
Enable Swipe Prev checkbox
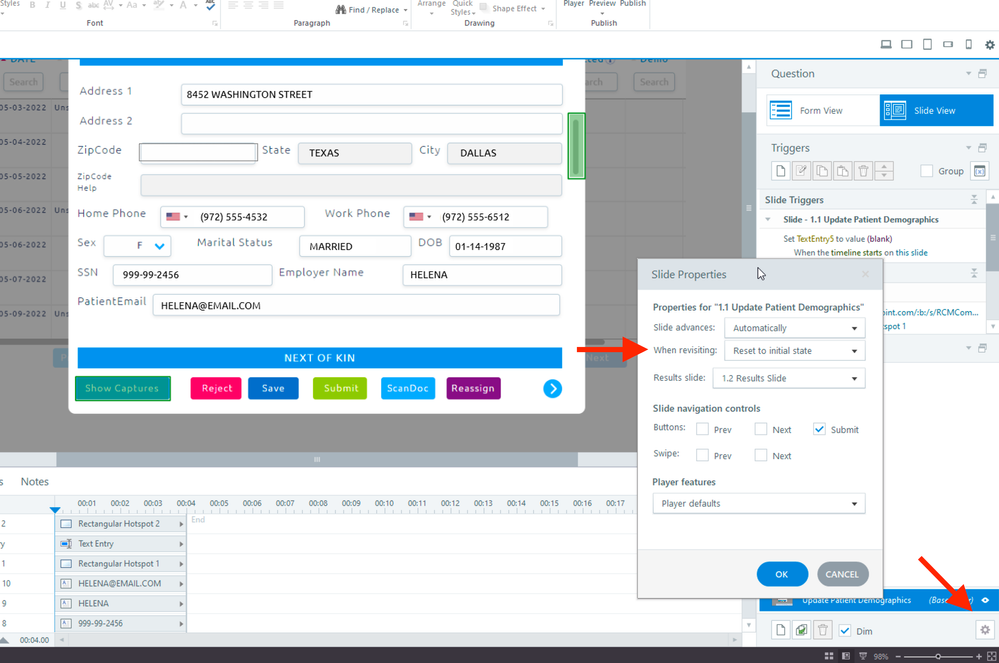(702, 455)
